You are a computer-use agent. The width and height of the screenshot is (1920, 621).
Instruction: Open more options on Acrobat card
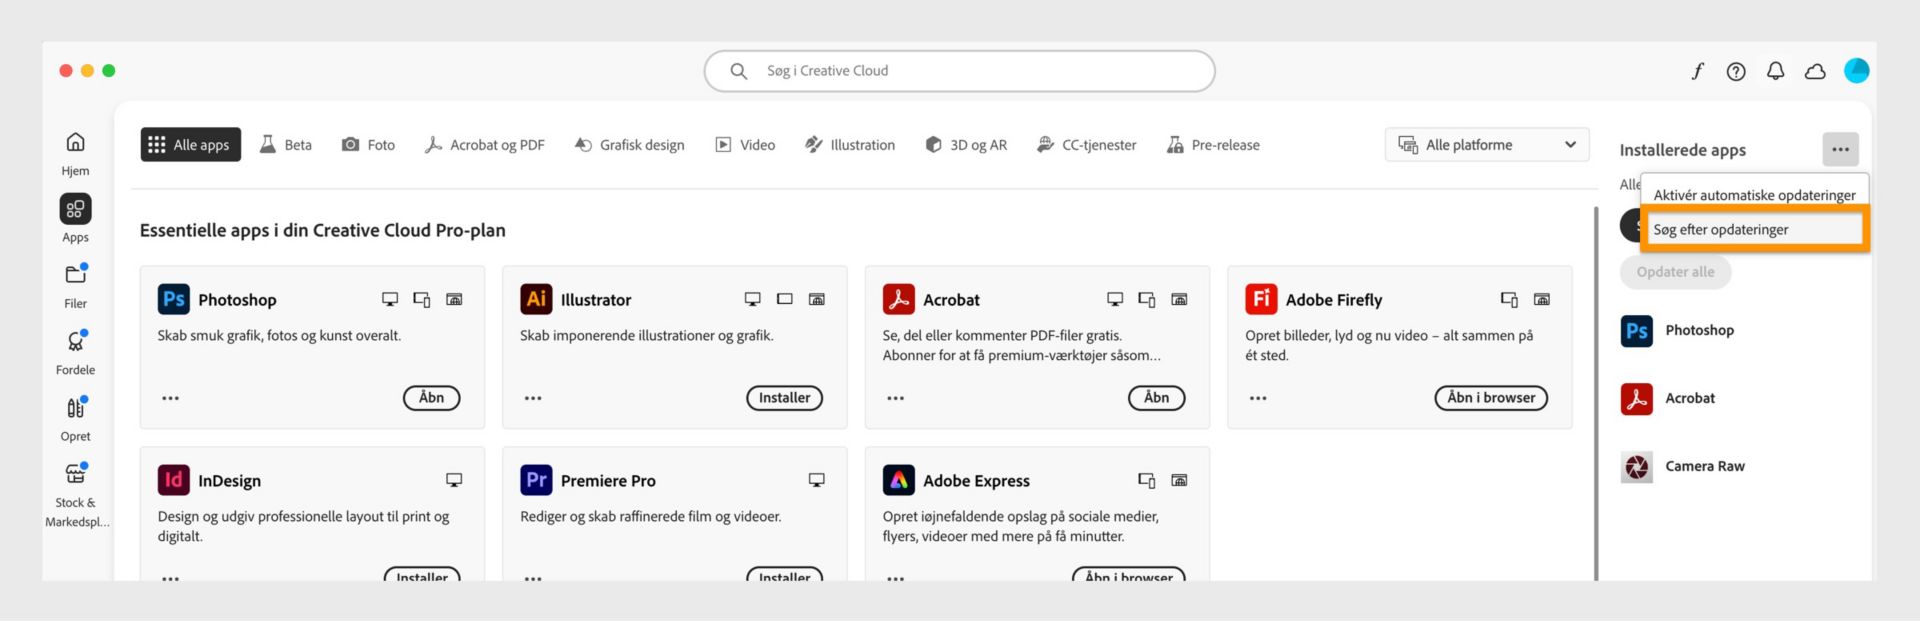click(896, 398)
